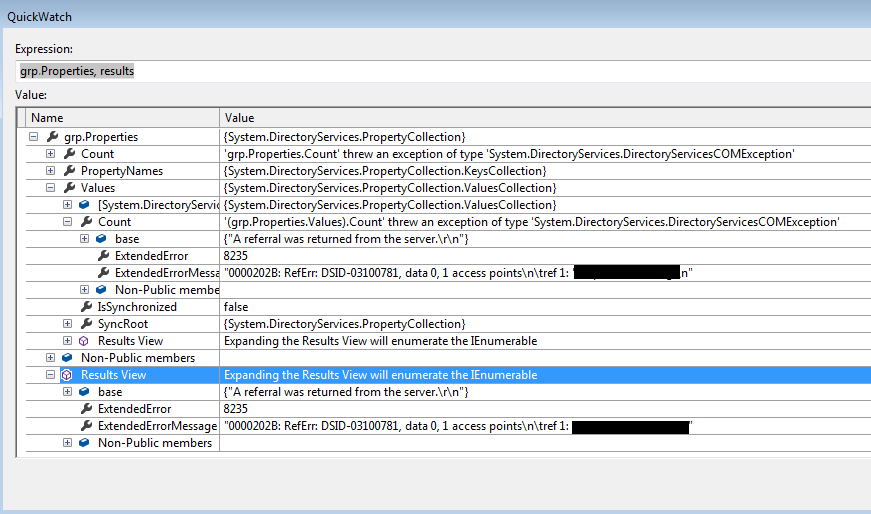Click the wrench icon beside grp.Properties
The height and width of the screenshot is (514, 871).
[52, 136]
